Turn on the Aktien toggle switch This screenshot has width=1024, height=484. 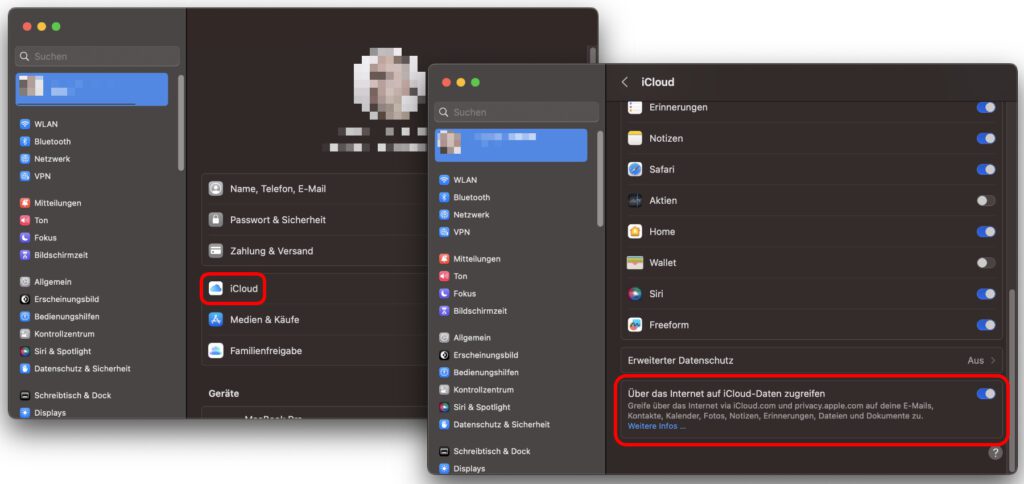986,200
